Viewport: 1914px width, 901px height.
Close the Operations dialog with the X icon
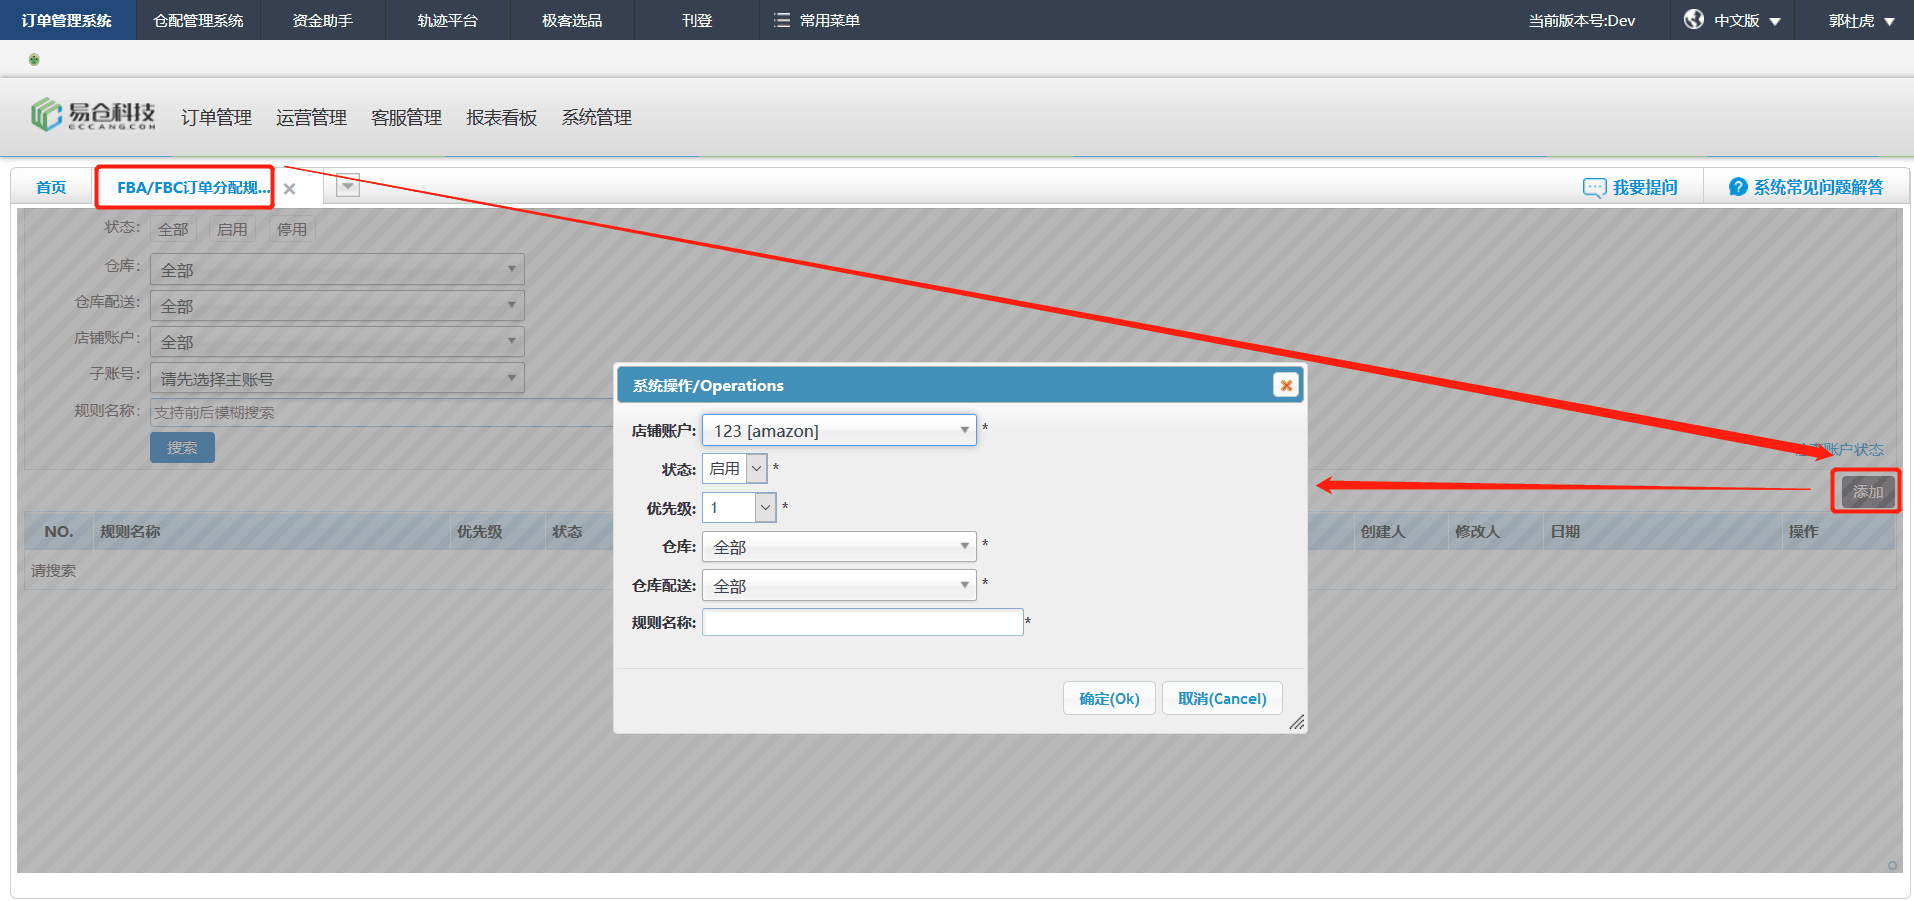(x=1286, y=385)
